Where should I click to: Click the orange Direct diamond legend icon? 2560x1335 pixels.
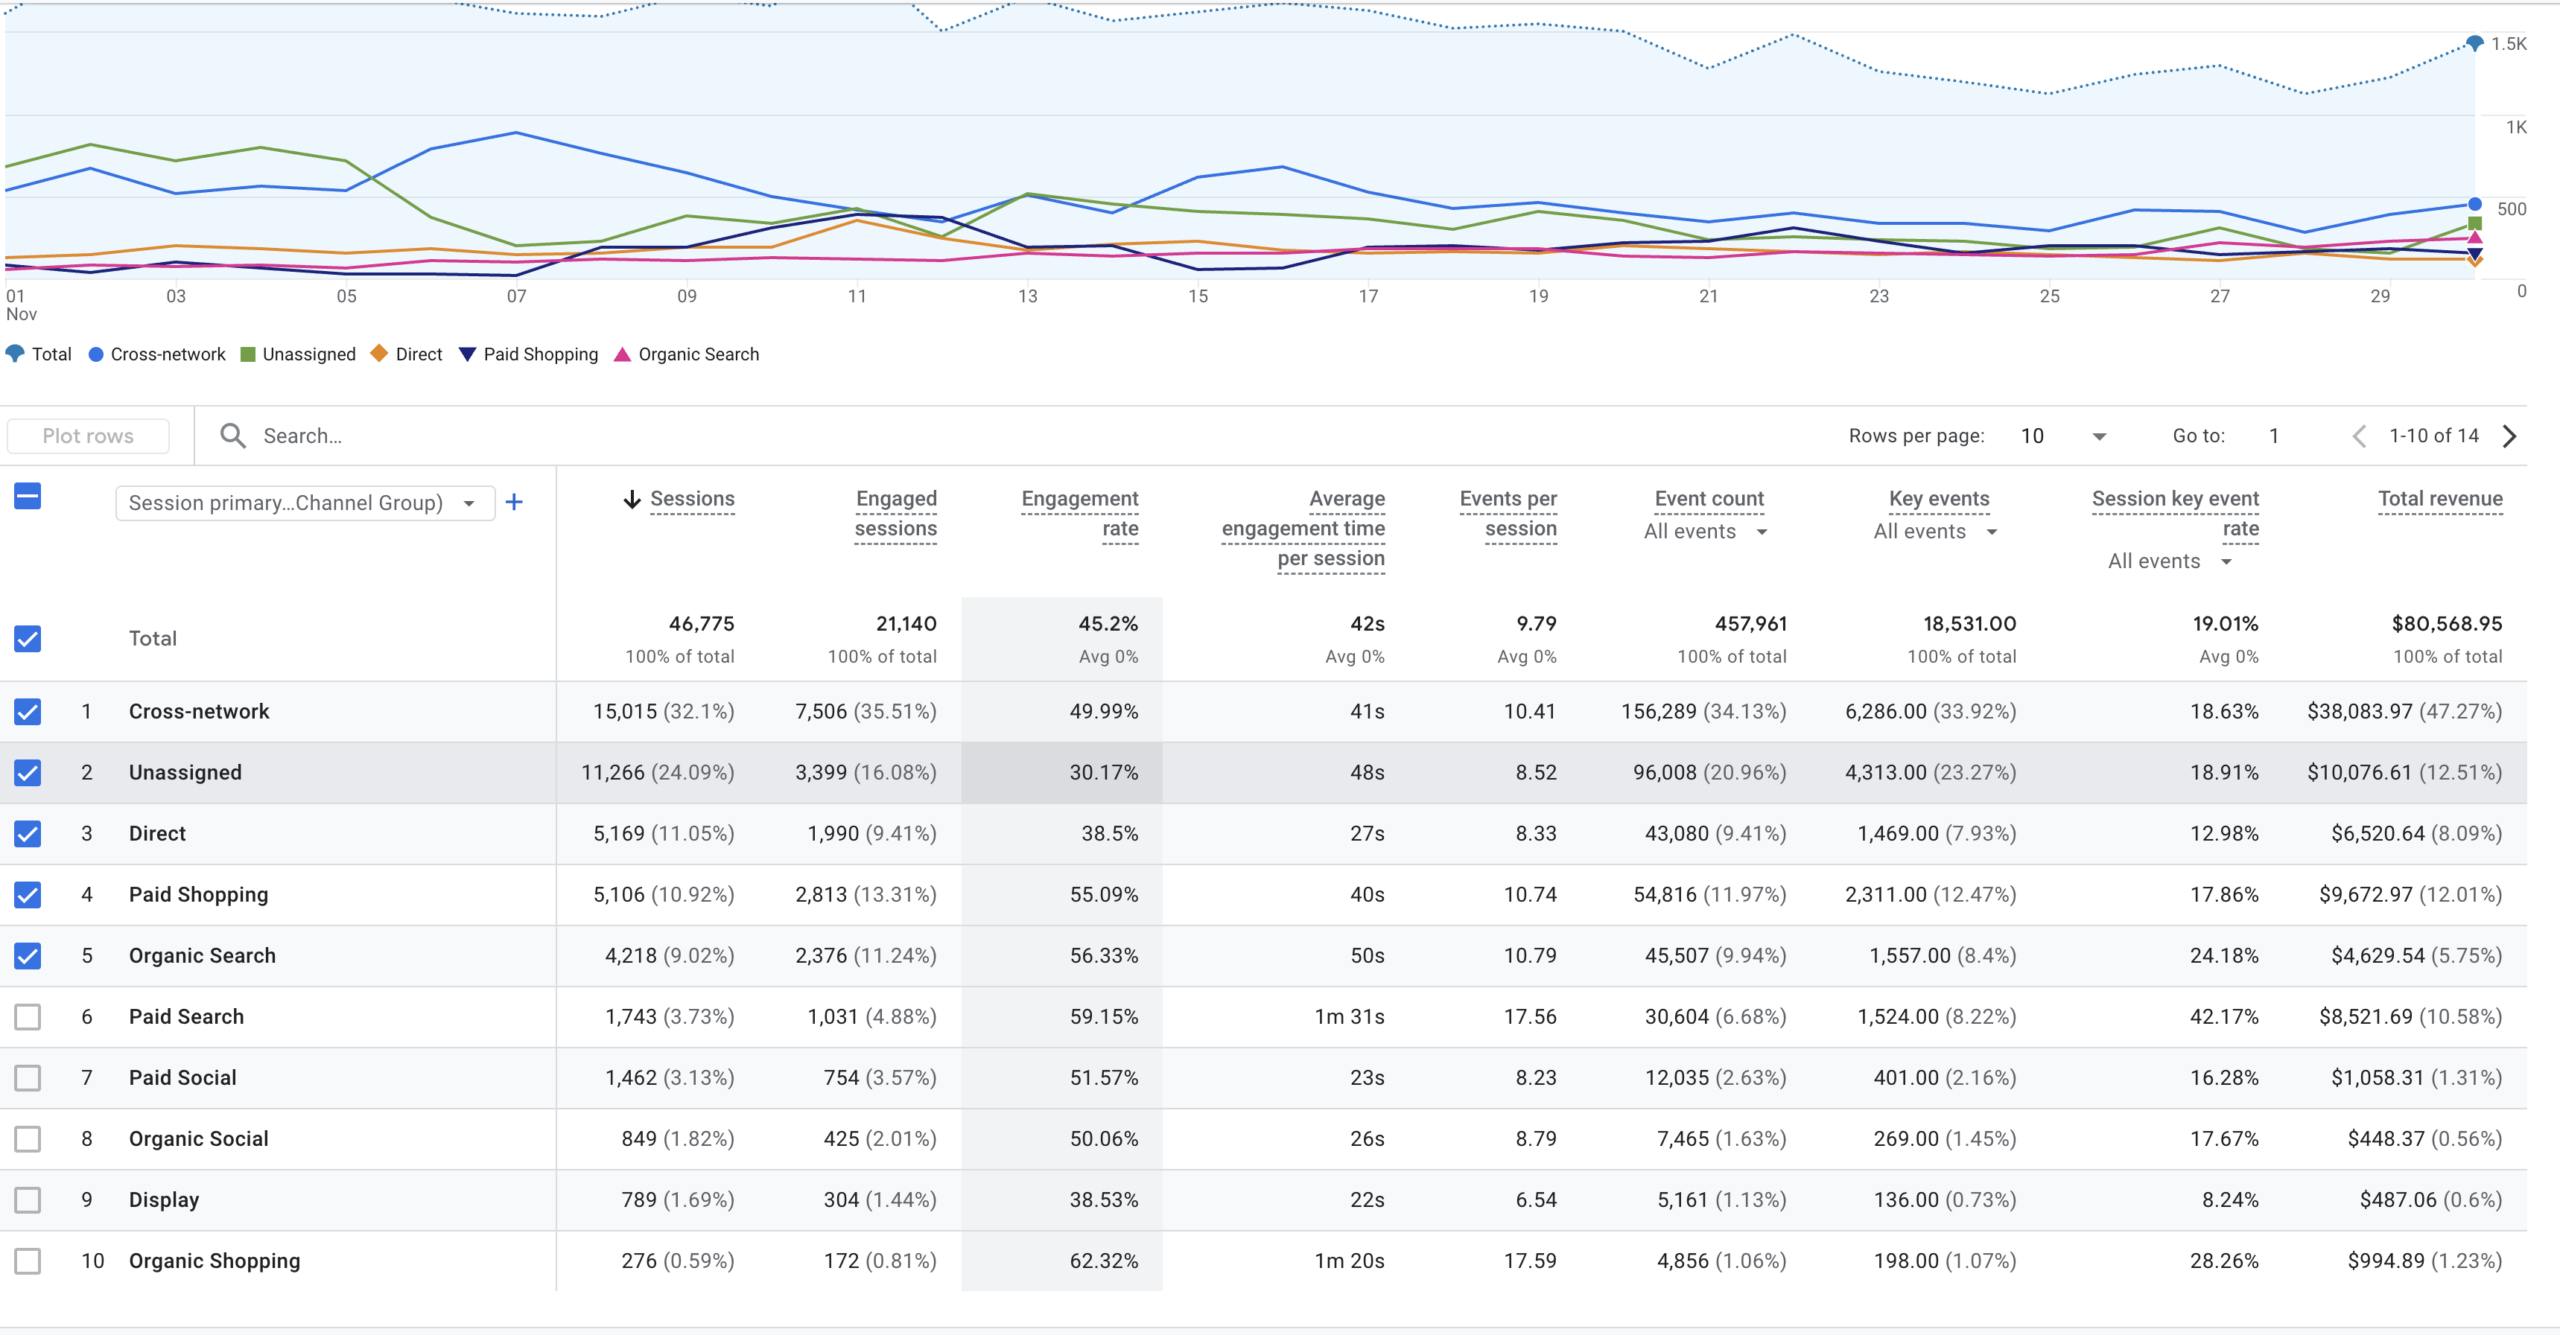click(x=377, y=353)
